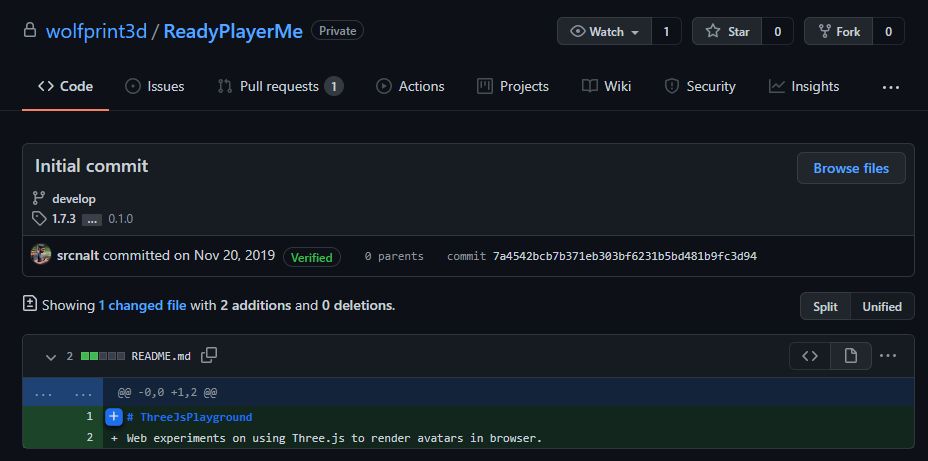
Task: Click the Watch button
Action: tap(604, 31)
